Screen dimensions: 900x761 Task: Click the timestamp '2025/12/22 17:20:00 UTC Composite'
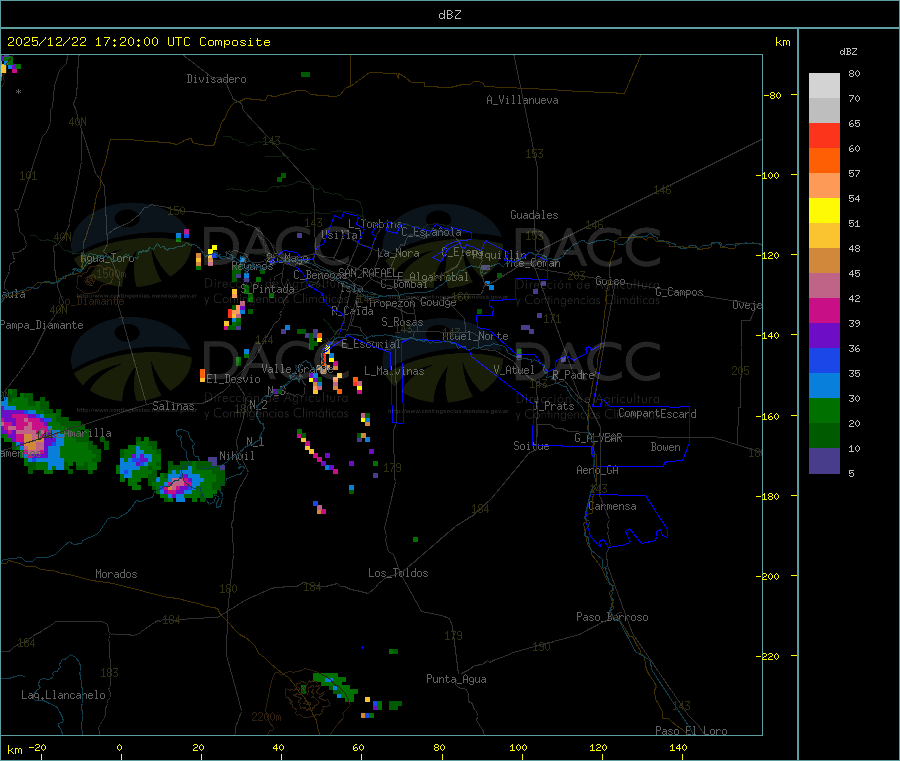138,42
